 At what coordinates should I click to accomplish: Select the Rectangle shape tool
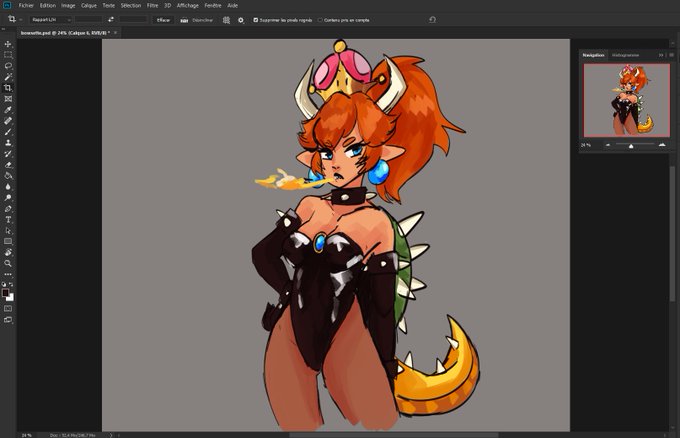(8, 242)
